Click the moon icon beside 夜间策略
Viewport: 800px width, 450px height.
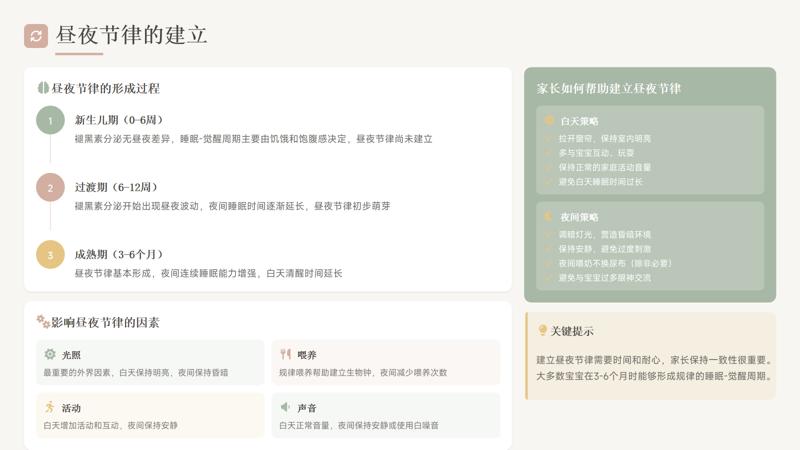(549, 216)
